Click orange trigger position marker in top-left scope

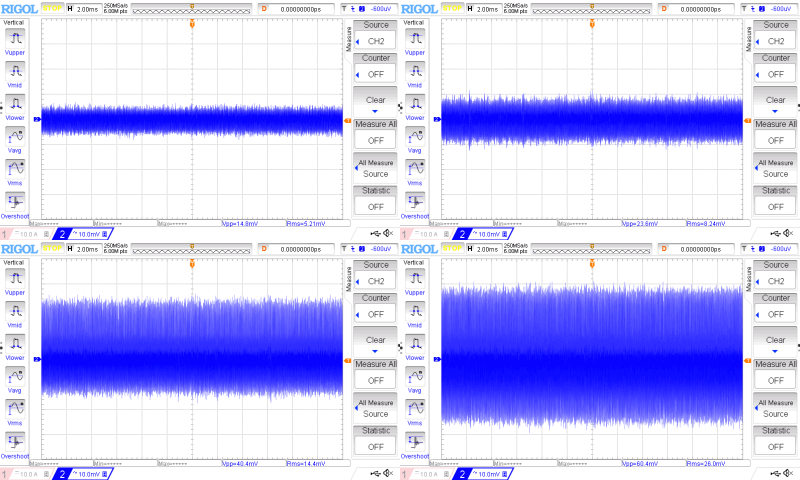point(192,22)
